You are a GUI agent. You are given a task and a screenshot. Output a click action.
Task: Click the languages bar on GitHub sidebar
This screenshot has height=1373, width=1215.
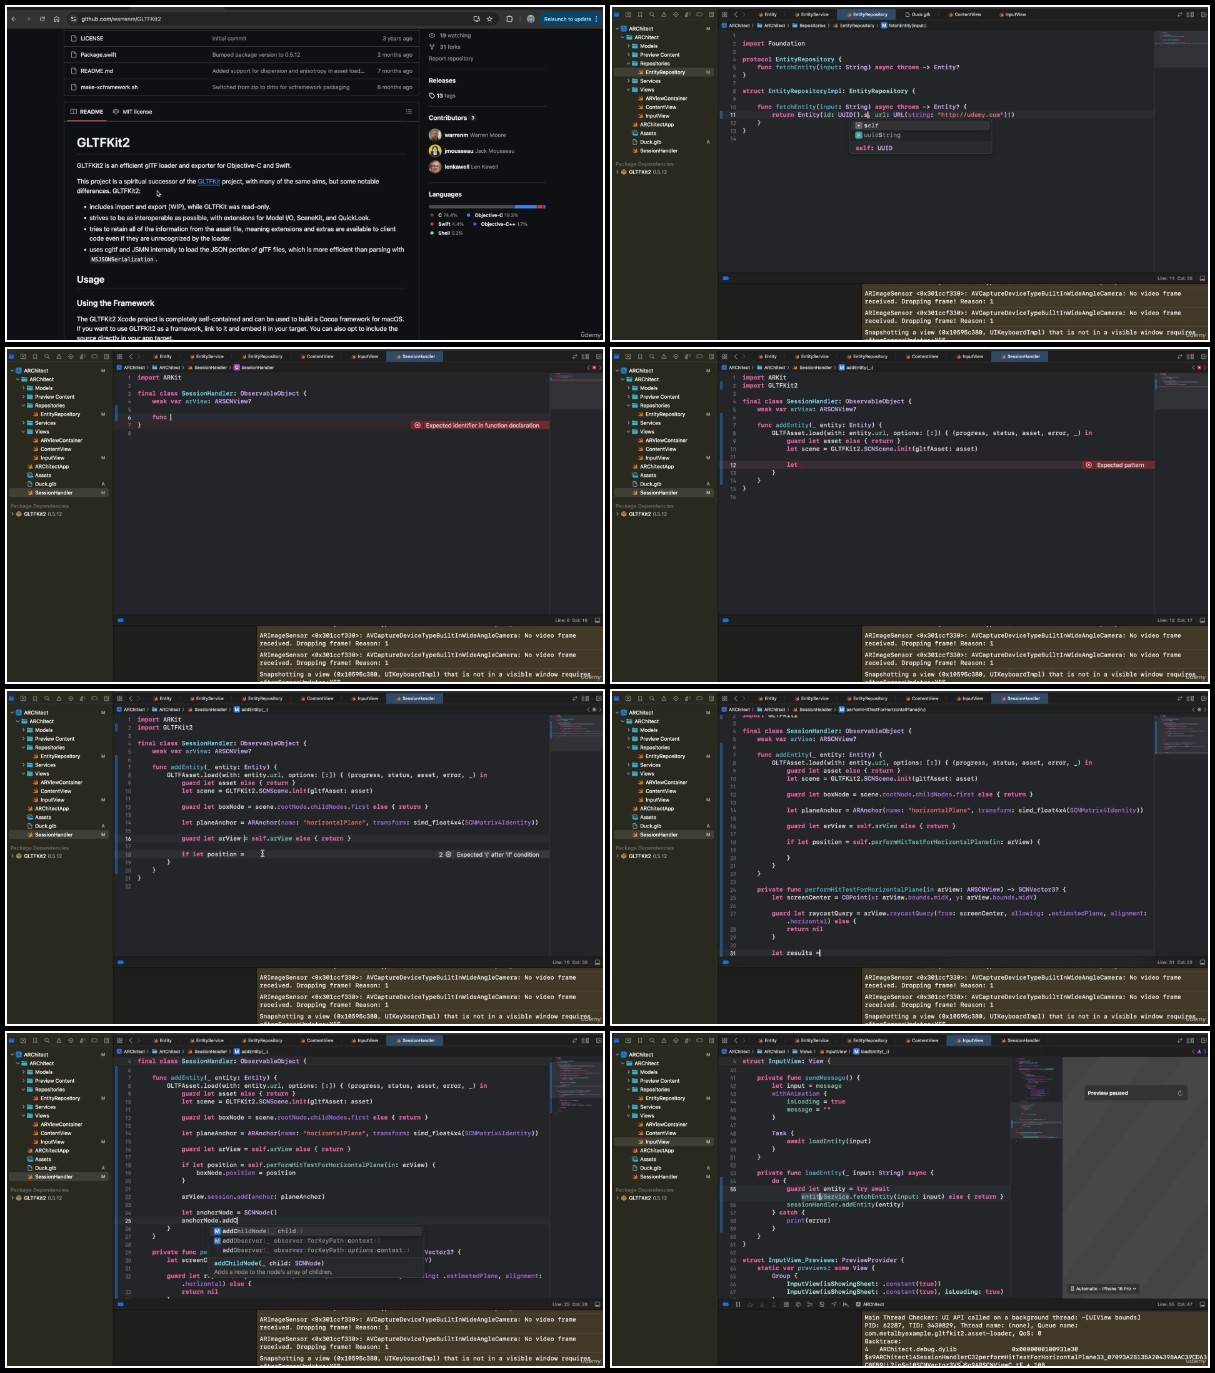487,207
